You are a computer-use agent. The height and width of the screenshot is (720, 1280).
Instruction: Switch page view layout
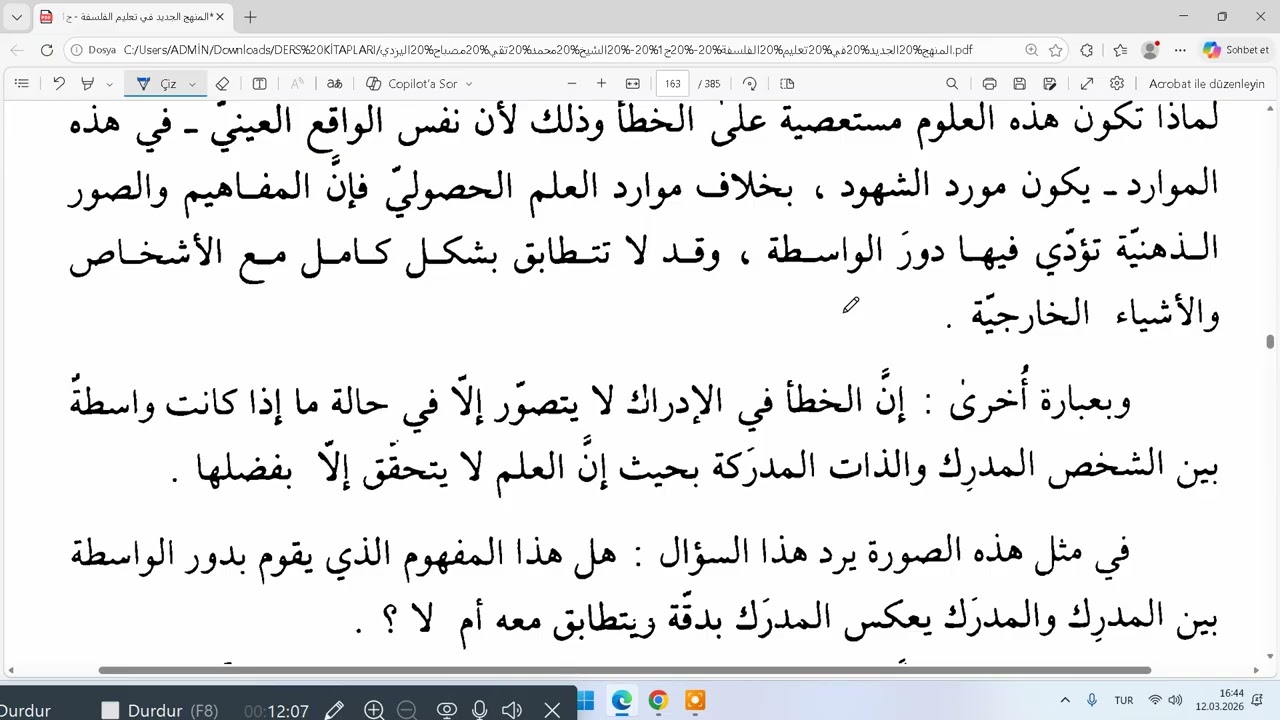coord(787,84)
